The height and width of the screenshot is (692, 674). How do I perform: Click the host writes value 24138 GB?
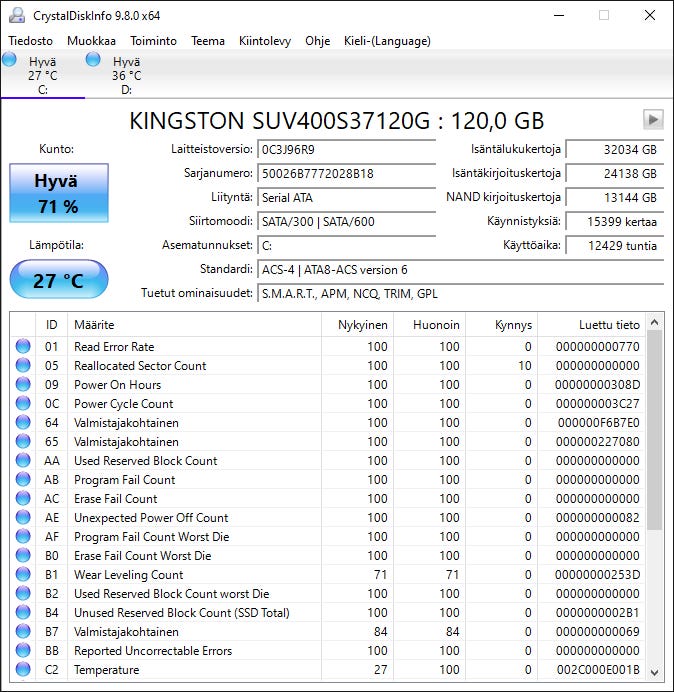614,173
